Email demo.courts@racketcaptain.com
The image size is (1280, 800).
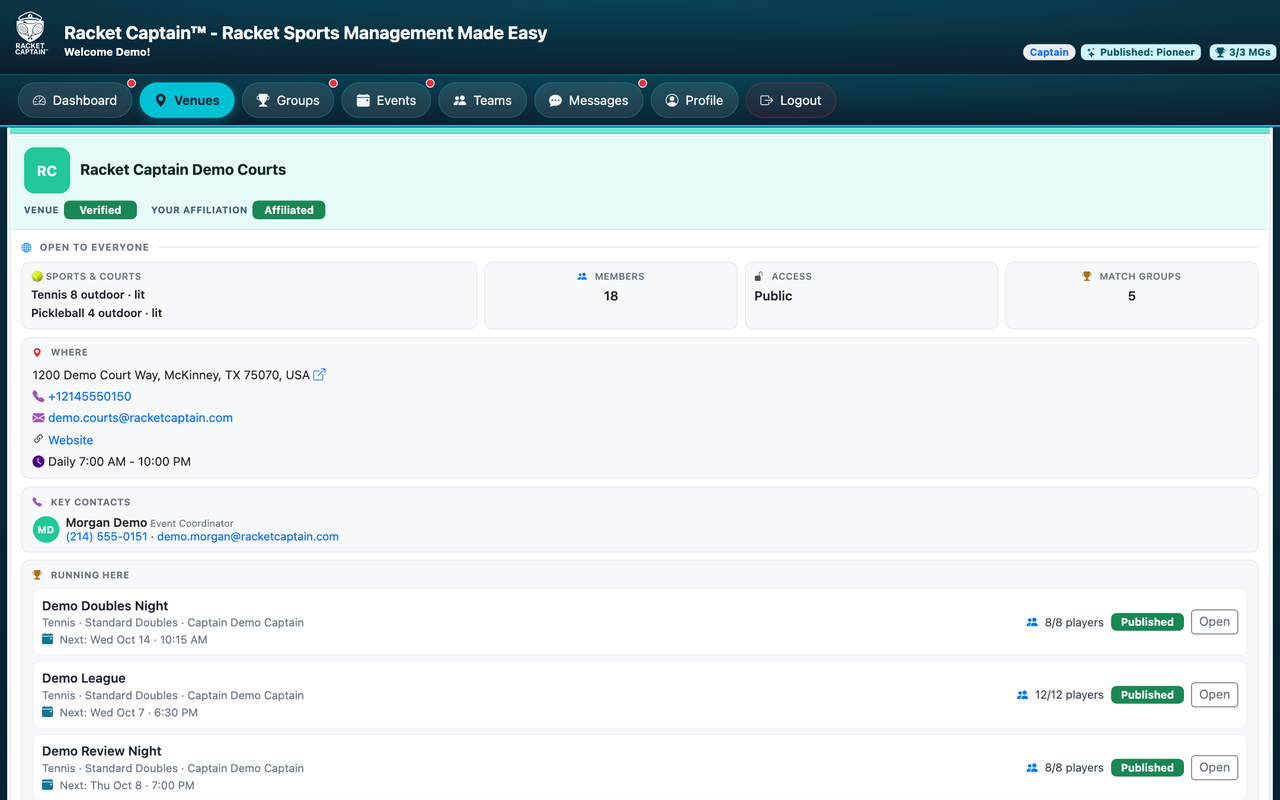140,418
